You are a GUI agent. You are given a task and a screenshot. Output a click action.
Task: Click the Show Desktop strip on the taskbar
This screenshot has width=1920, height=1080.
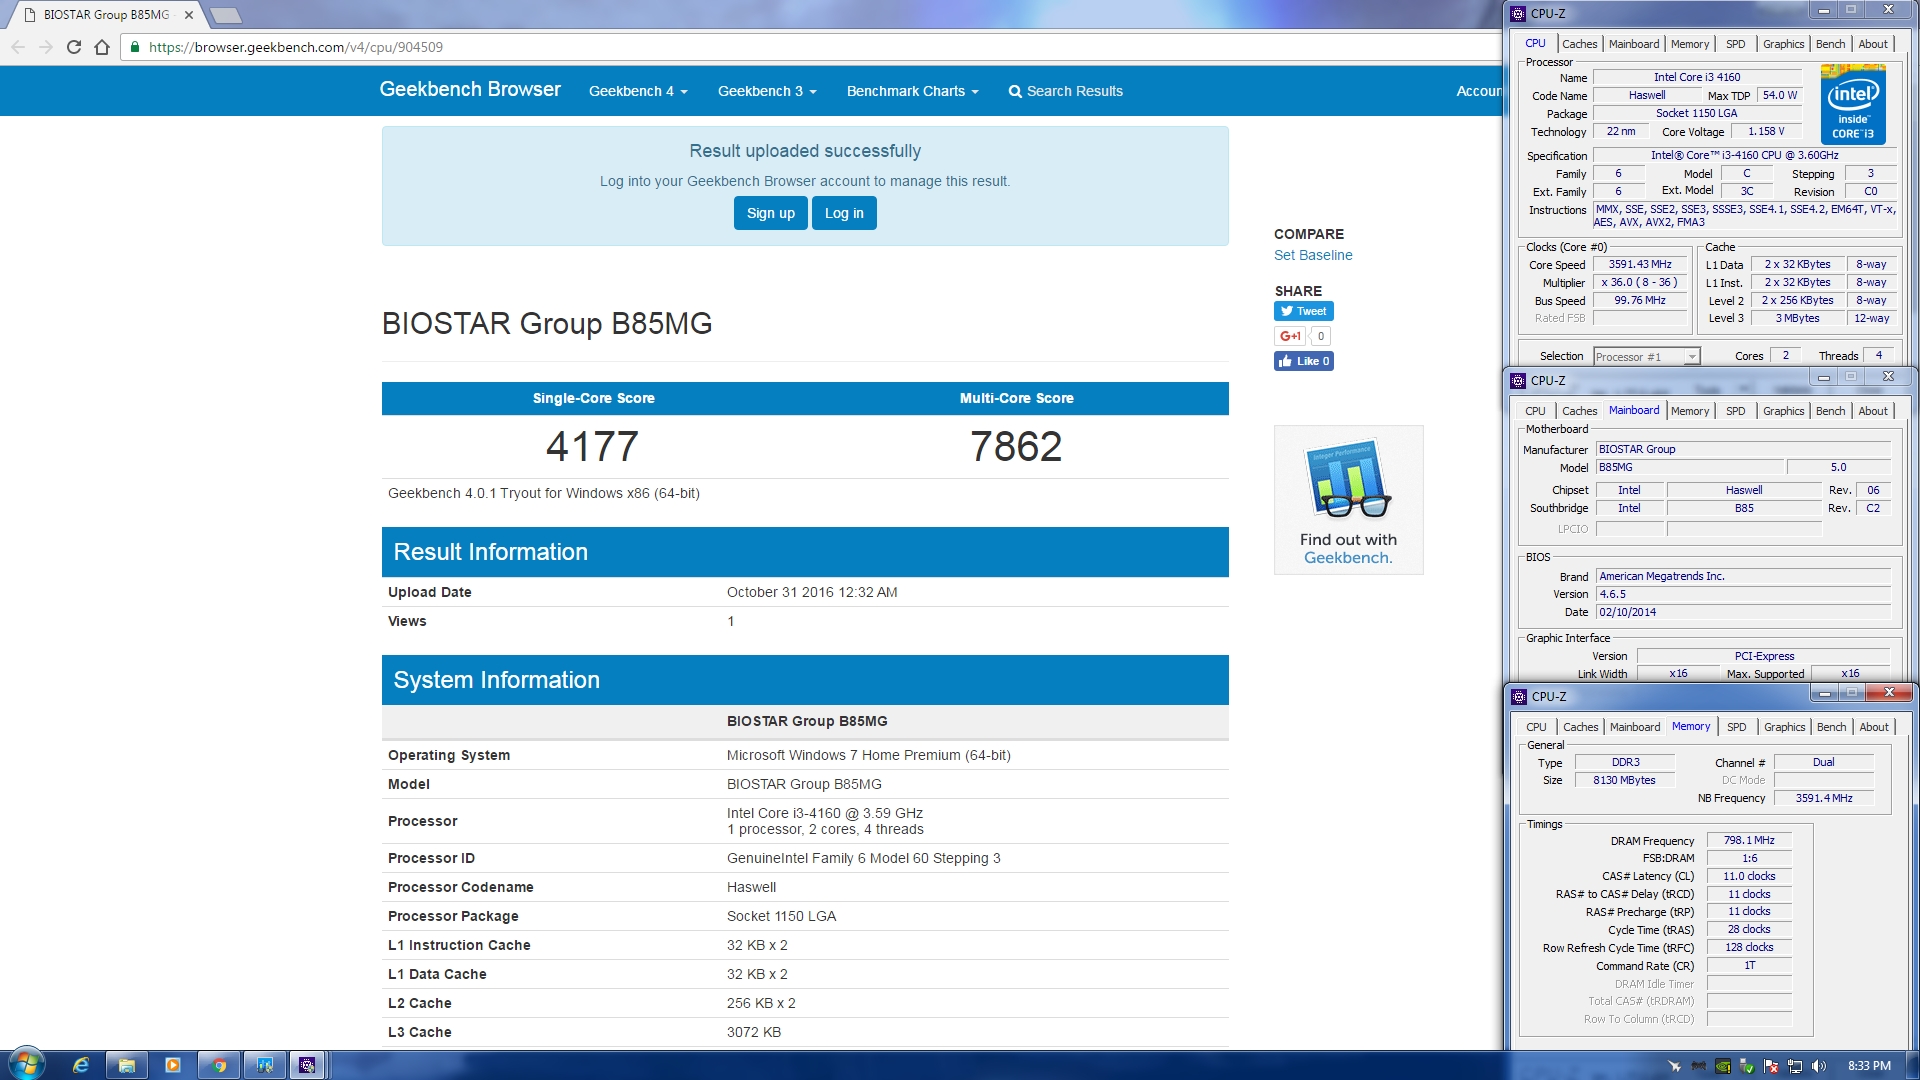(x=1912, y=1065)
